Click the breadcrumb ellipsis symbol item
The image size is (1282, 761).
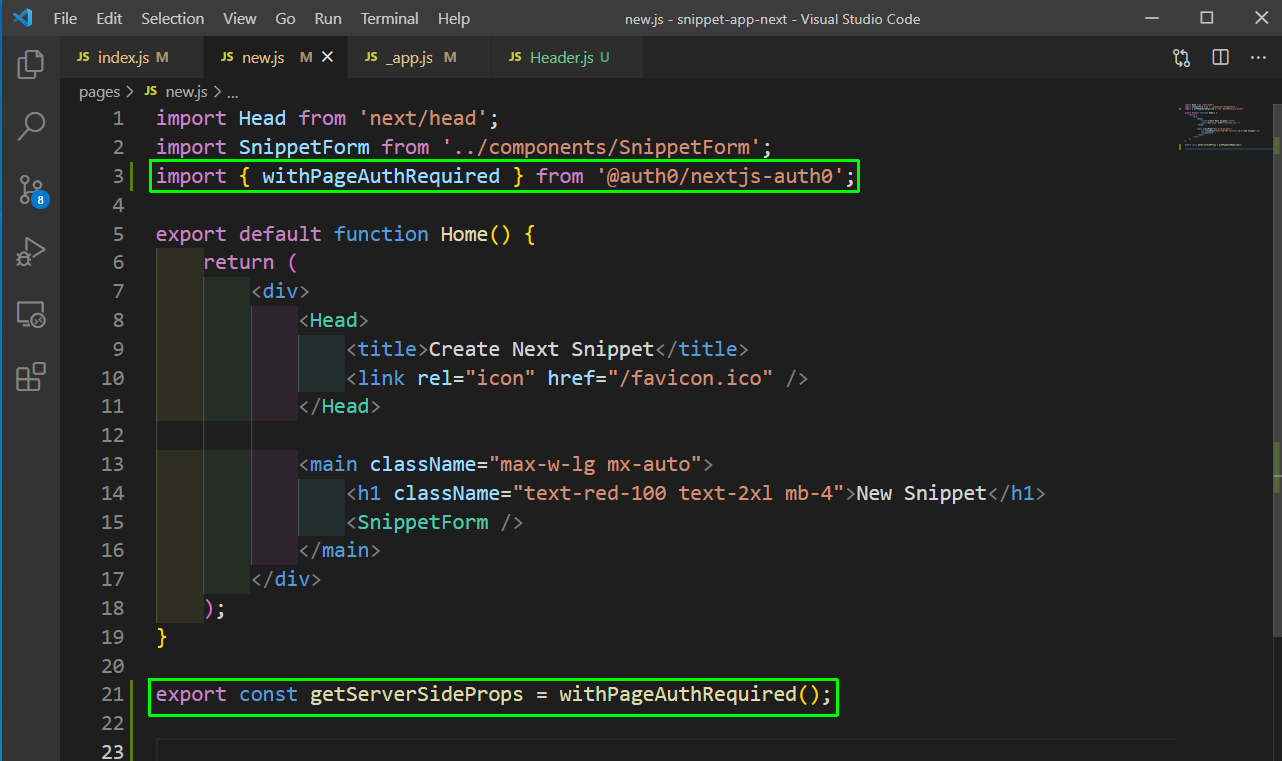pos(234,92)
